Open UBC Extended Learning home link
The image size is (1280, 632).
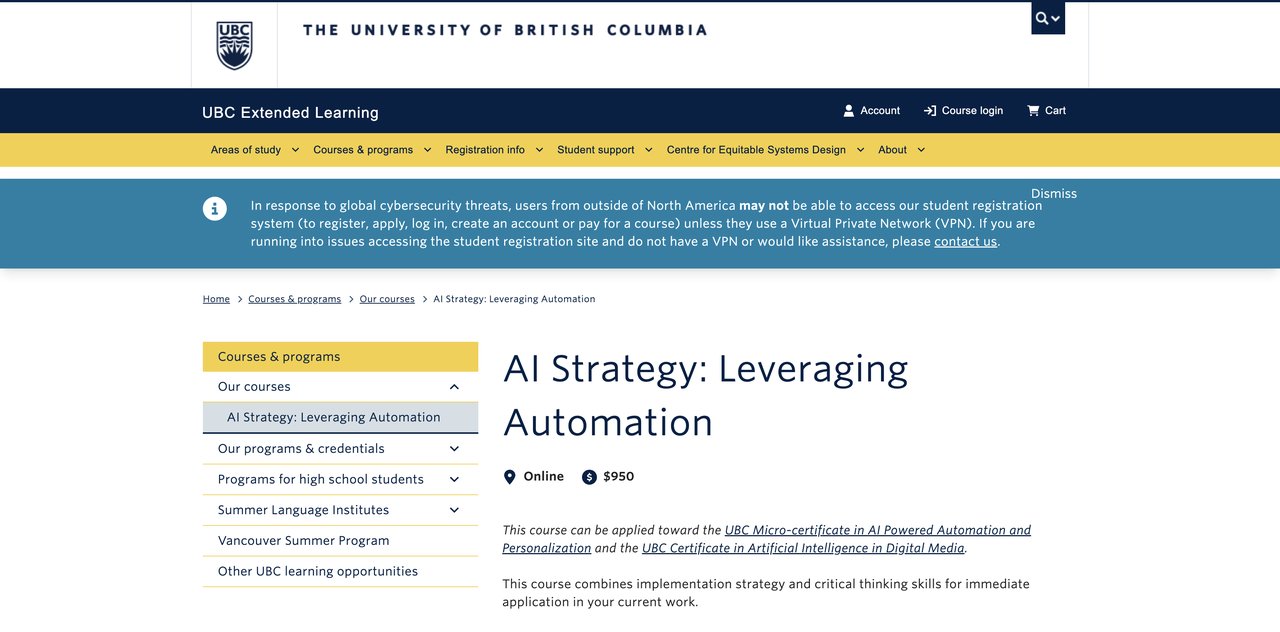tap(290, 113)
